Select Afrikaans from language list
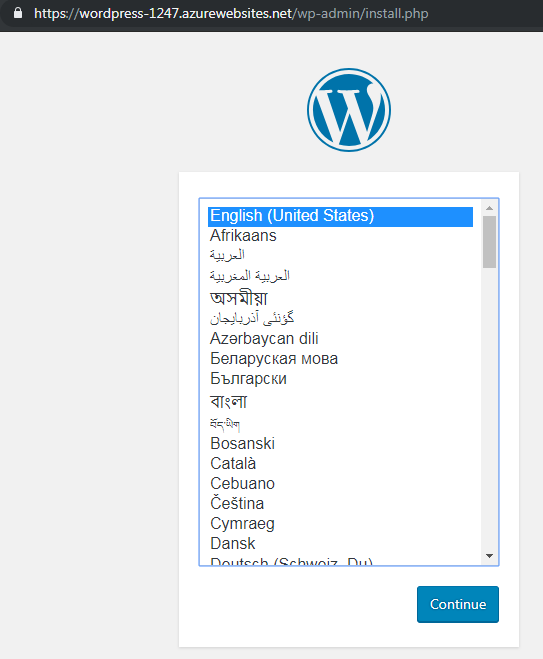The width and height of the screenshot is (543, 659). [340, 236]
